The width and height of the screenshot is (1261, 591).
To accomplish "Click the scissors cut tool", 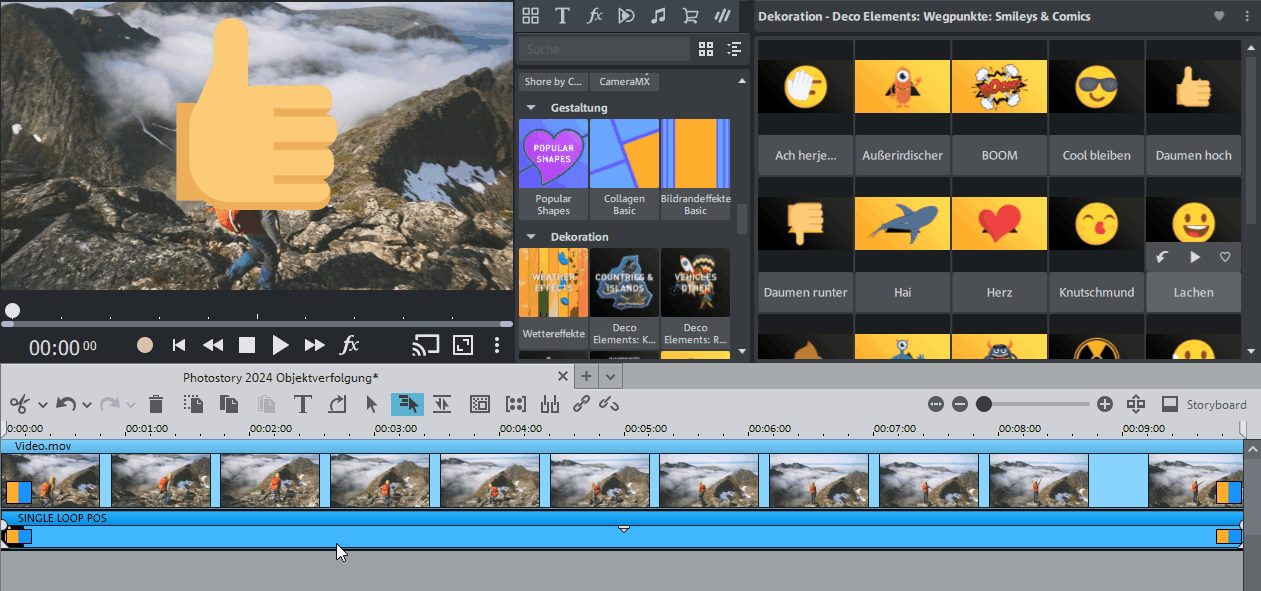I will pyautogui.click(x=19, y=404).
